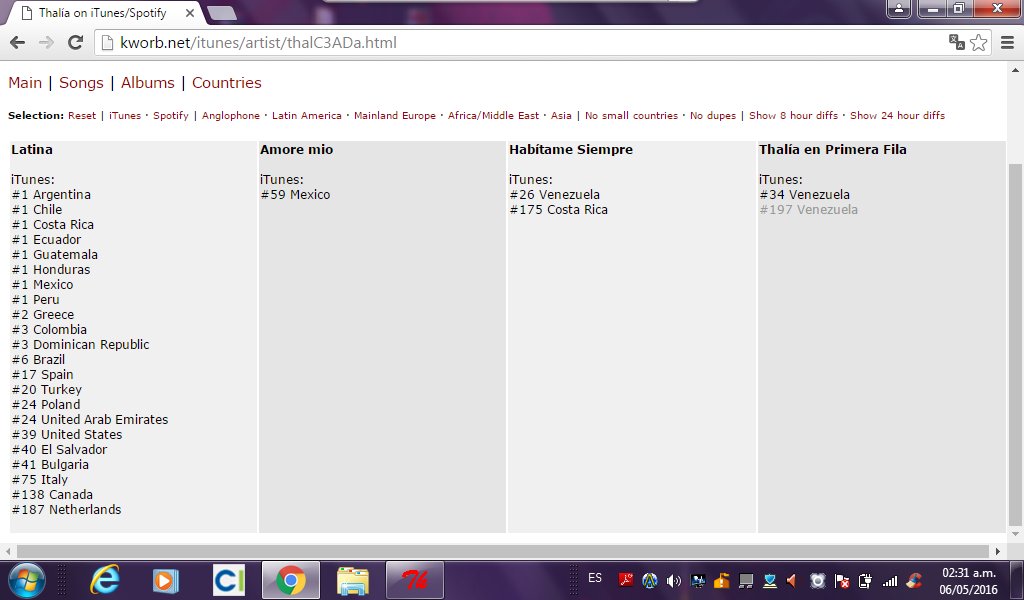
Task: Click the volume speaker tray icon
Action: (673, 580)
